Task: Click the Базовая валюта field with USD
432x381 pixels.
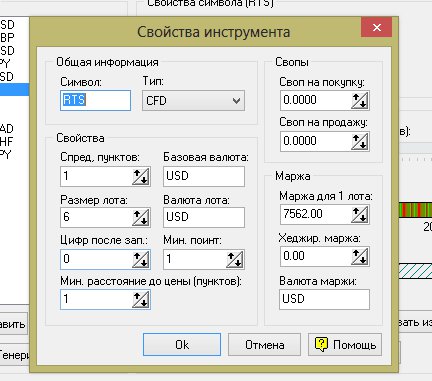Action: click(204, 176)
